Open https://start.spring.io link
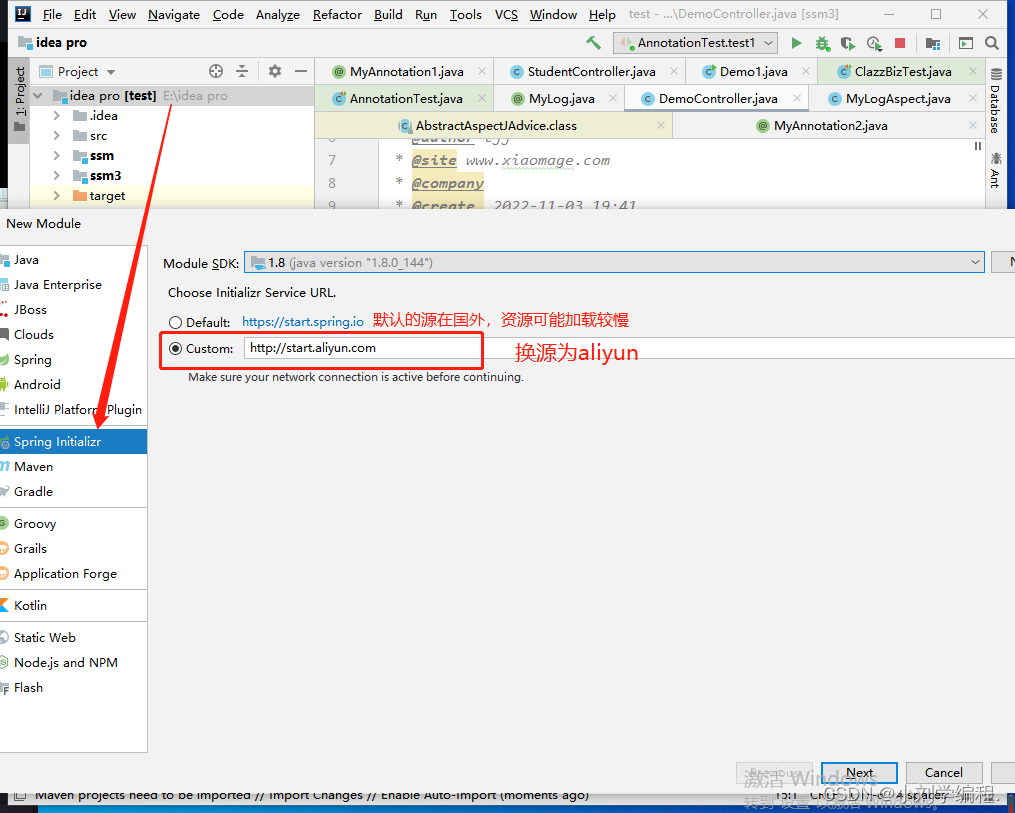Screen dimensions: 1015x813 click(303, 322)
